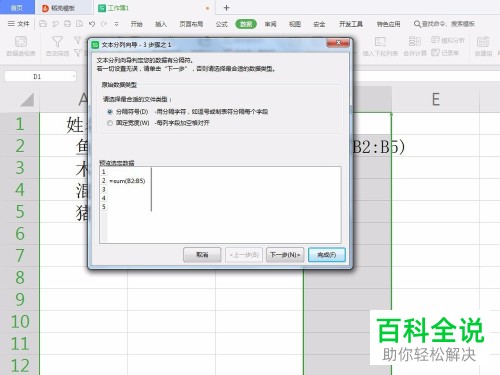Click the Print icon in quick access toolbar
This screenshot has height=375, width=500.
coord(67,24)
